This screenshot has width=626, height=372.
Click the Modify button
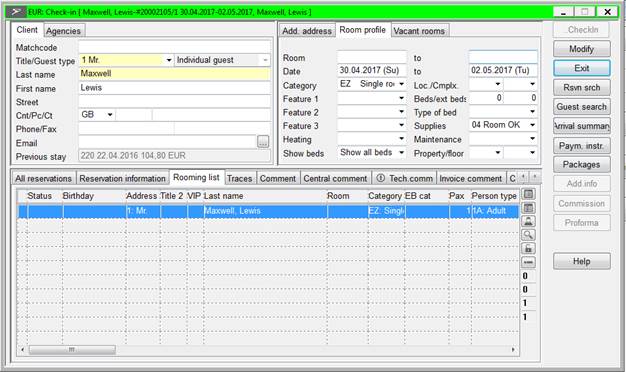click(x=582, y=49)
